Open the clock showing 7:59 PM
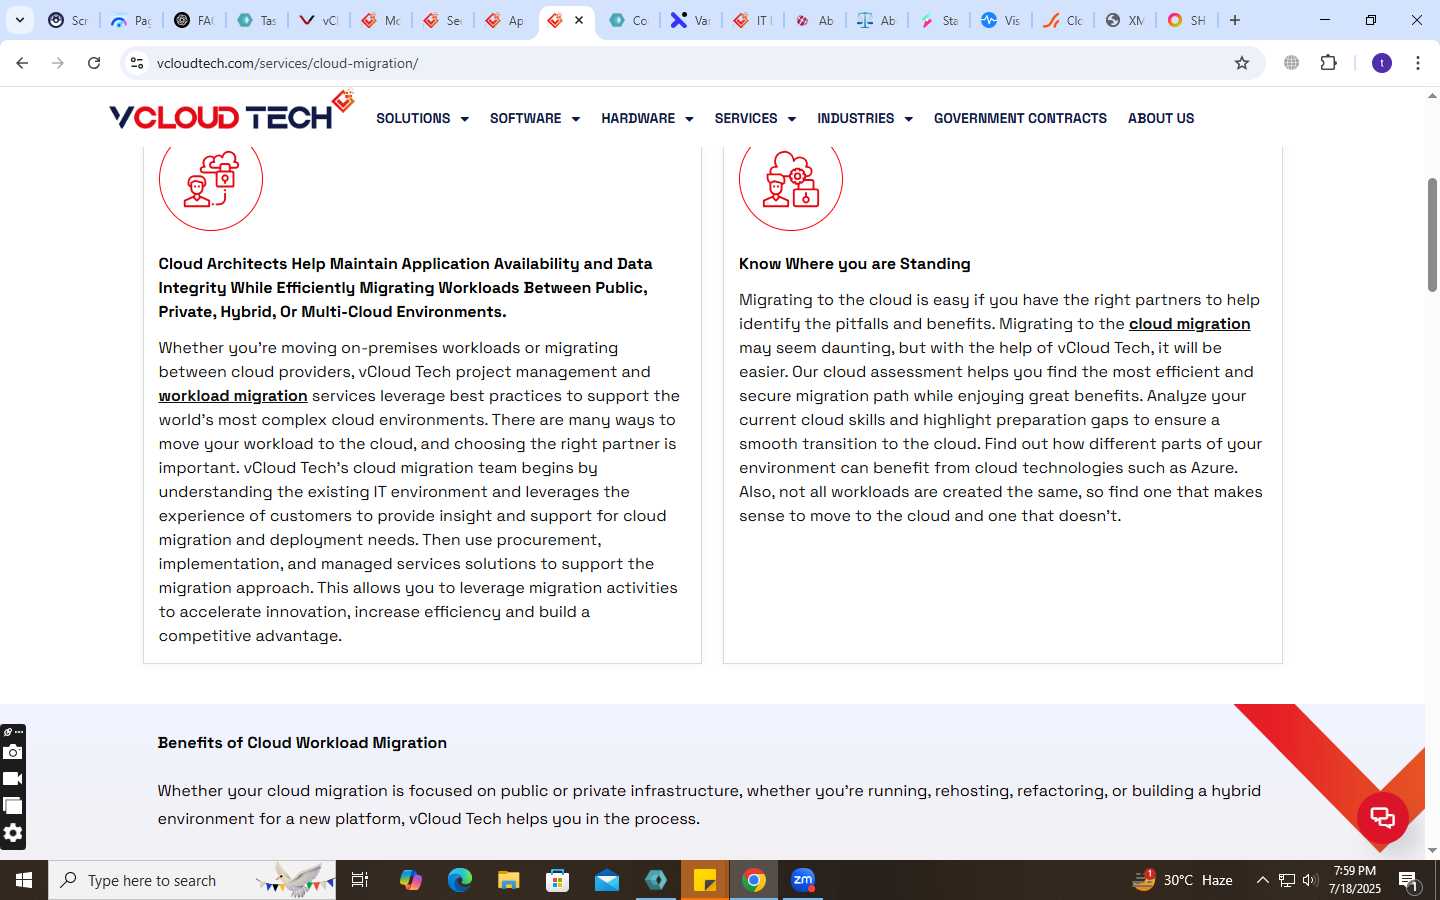Image resolution: width=1440 pixels, height=900 pixels. [x=1354, y=880]
